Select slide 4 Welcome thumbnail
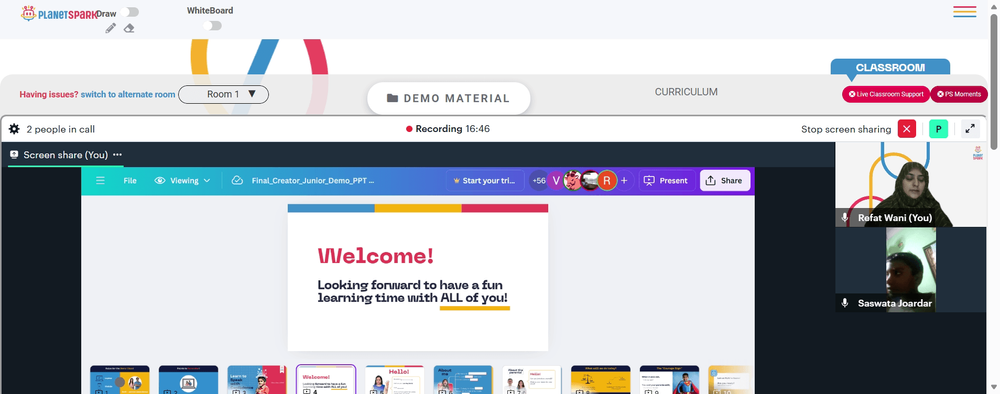 point(326,380)
